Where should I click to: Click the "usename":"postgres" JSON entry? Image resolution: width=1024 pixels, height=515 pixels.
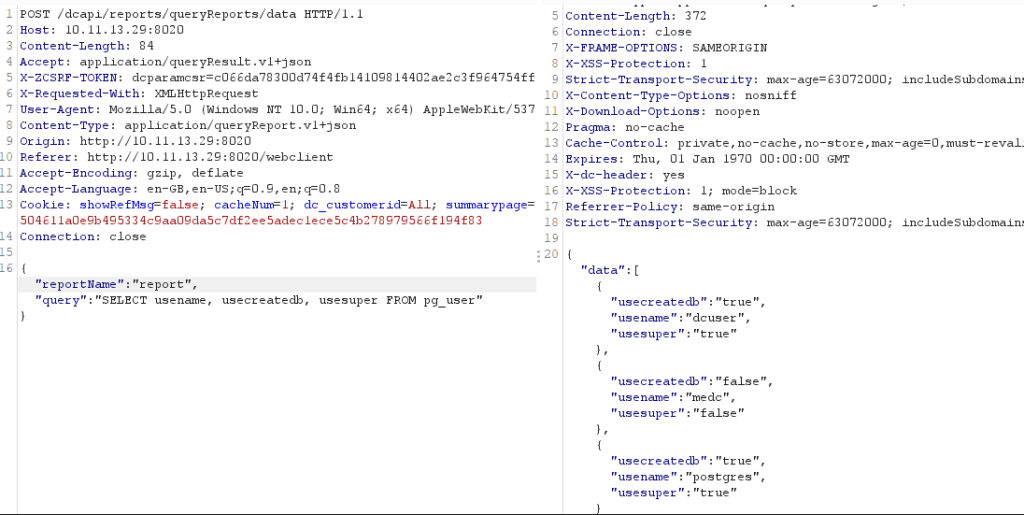coord(678,477)
